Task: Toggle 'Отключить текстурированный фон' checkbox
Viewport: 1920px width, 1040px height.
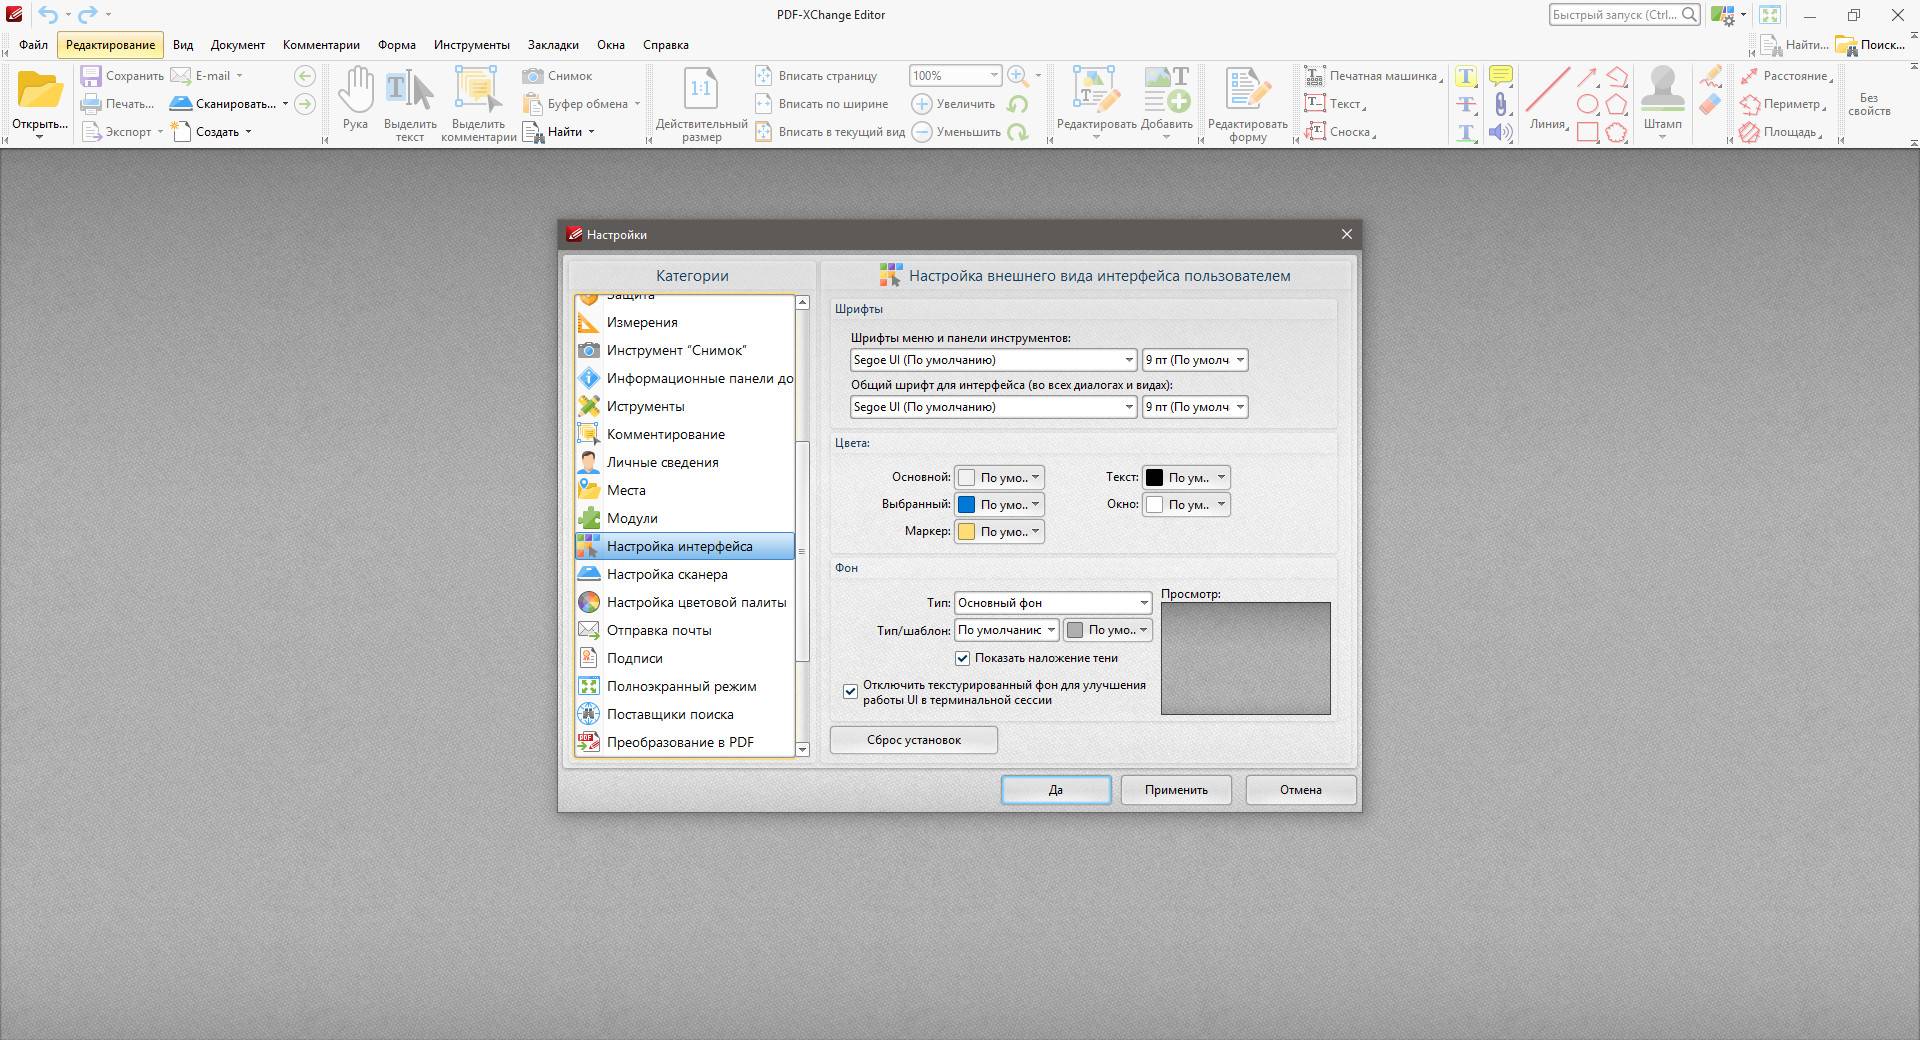Action: pos(851,692)
